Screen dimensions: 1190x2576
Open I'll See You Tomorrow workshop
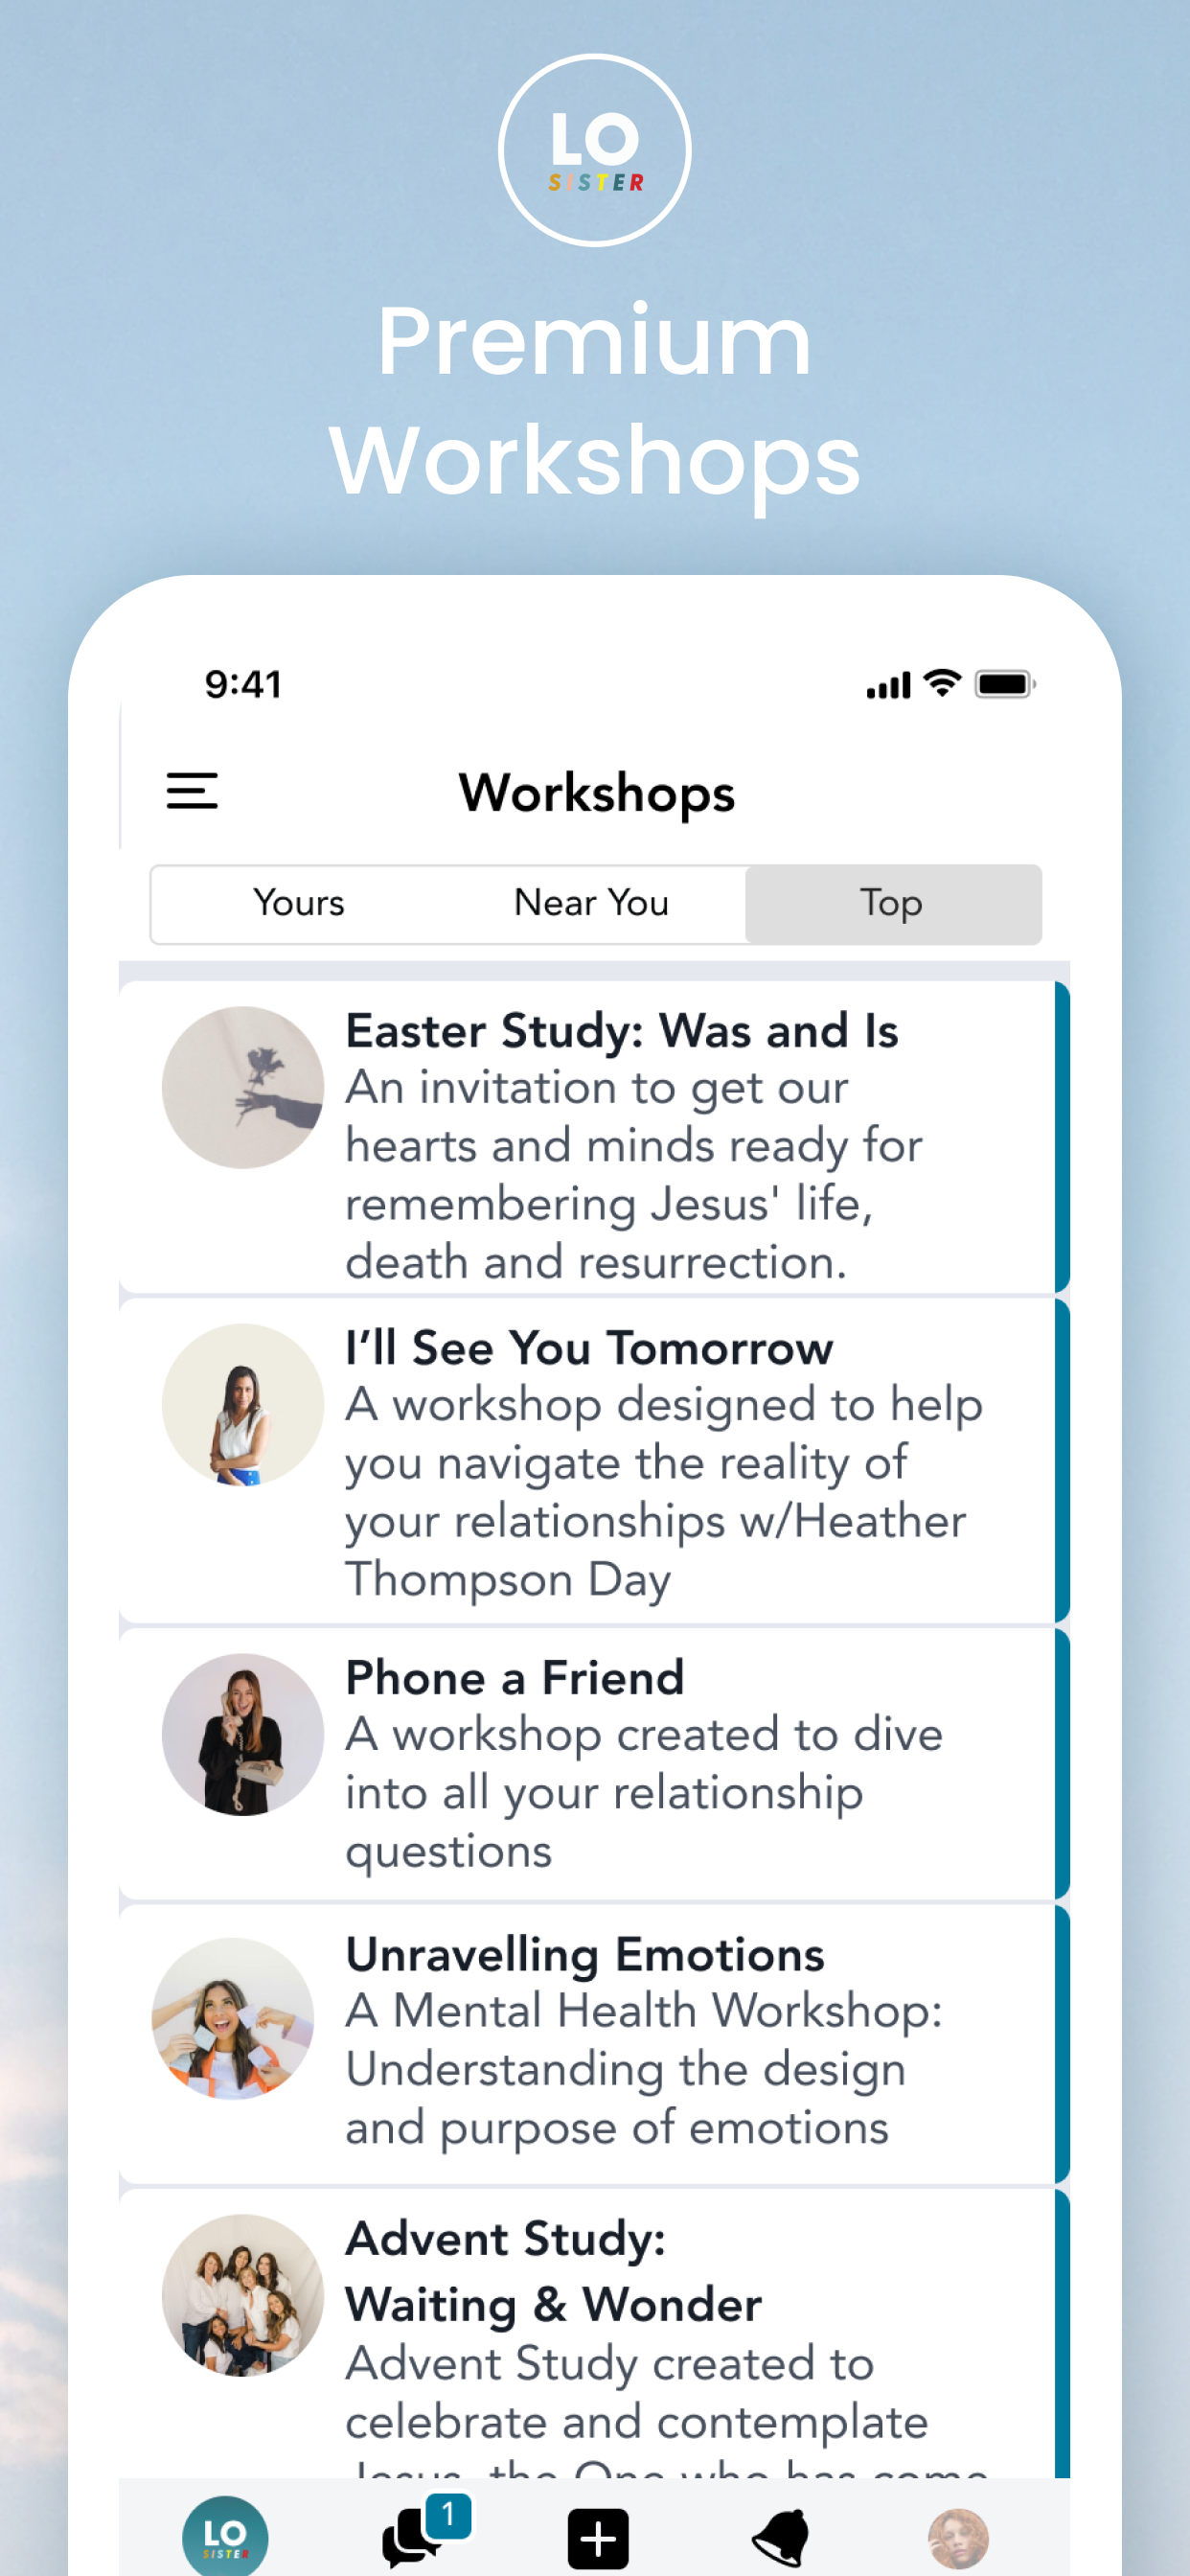coord(594,1460)
